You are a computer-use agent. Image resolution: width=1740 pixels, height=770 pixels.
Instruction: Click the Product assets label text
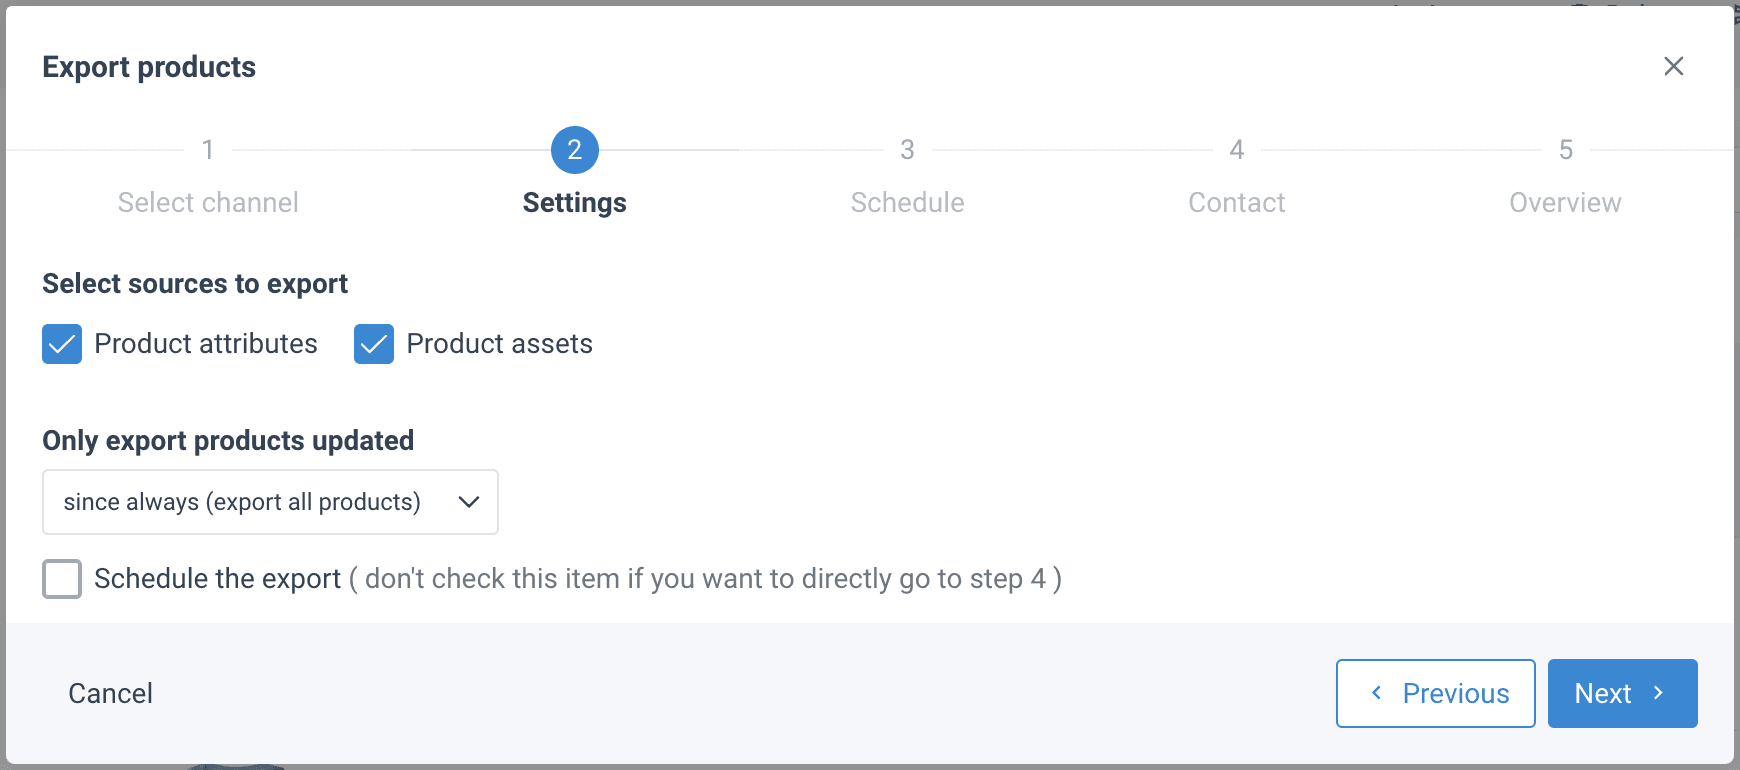coord(499,344)
